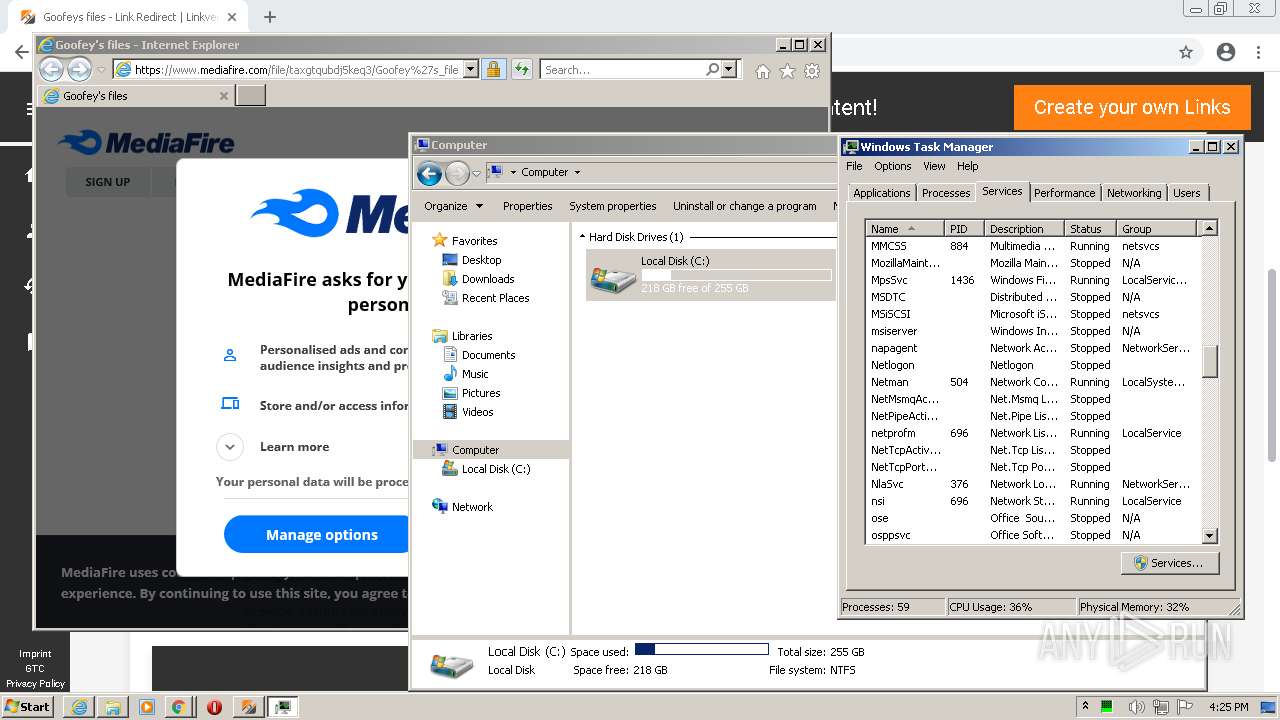
Task: Go back in the Computer explorer window
Action: click(429, 174)
